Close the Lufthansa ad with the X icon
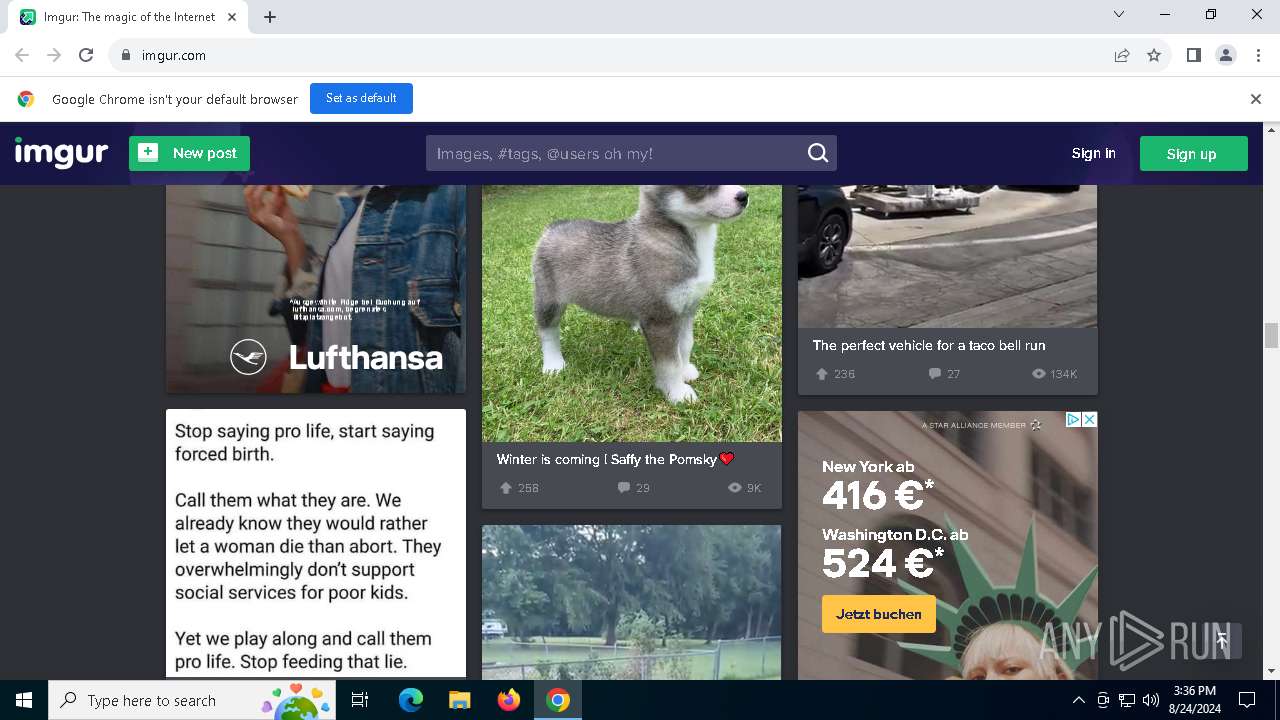The image size is (1280, 720). (x=1090, y=420)
